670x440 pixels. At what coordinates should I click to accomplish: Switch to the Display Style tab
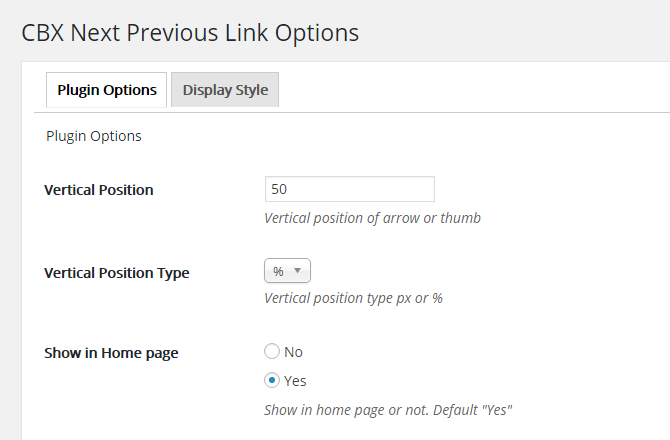pyautogui.click(x=225, y=90)
